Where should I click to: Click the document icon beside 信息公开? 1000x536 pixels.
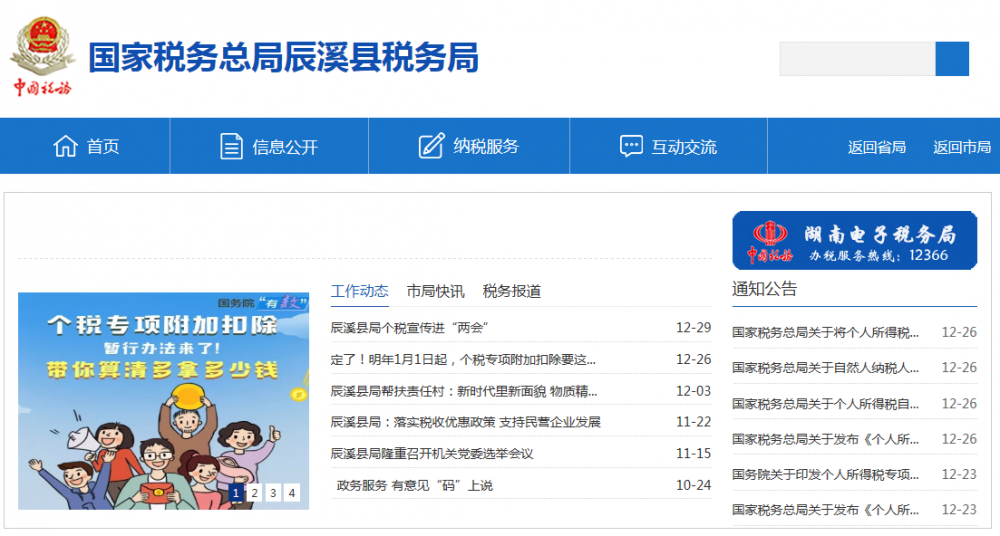coord(231,146)
